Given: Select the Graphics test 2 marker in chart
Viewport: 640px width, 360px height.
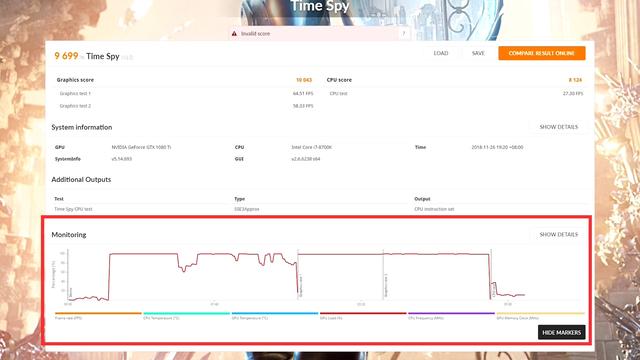Looking at the screenshot, I should pyautogui.click(x=386, y=286).
